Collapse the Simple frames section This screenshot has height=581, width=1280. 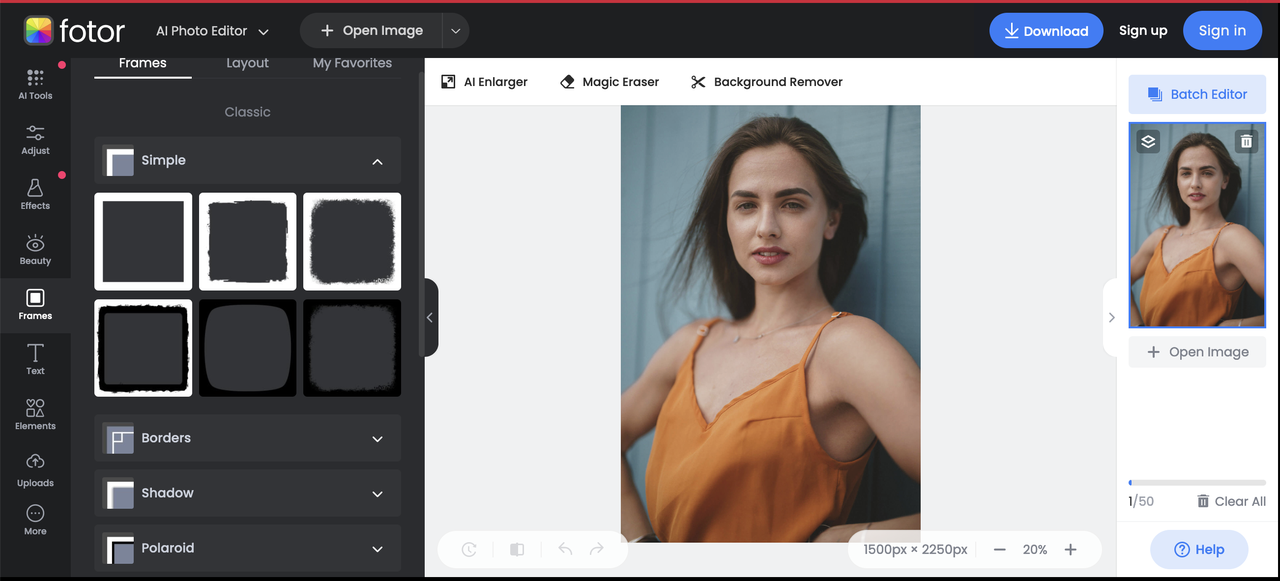point(377,161)
